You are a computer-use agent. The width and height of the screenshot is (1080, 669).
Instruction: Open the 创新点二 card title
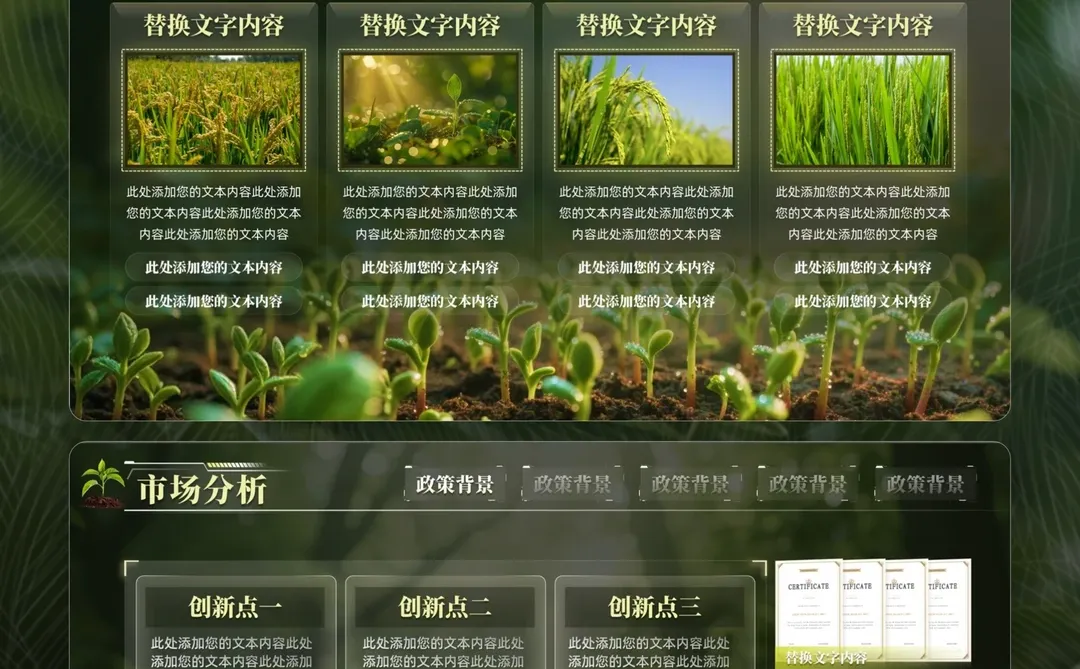pos(443,606)
